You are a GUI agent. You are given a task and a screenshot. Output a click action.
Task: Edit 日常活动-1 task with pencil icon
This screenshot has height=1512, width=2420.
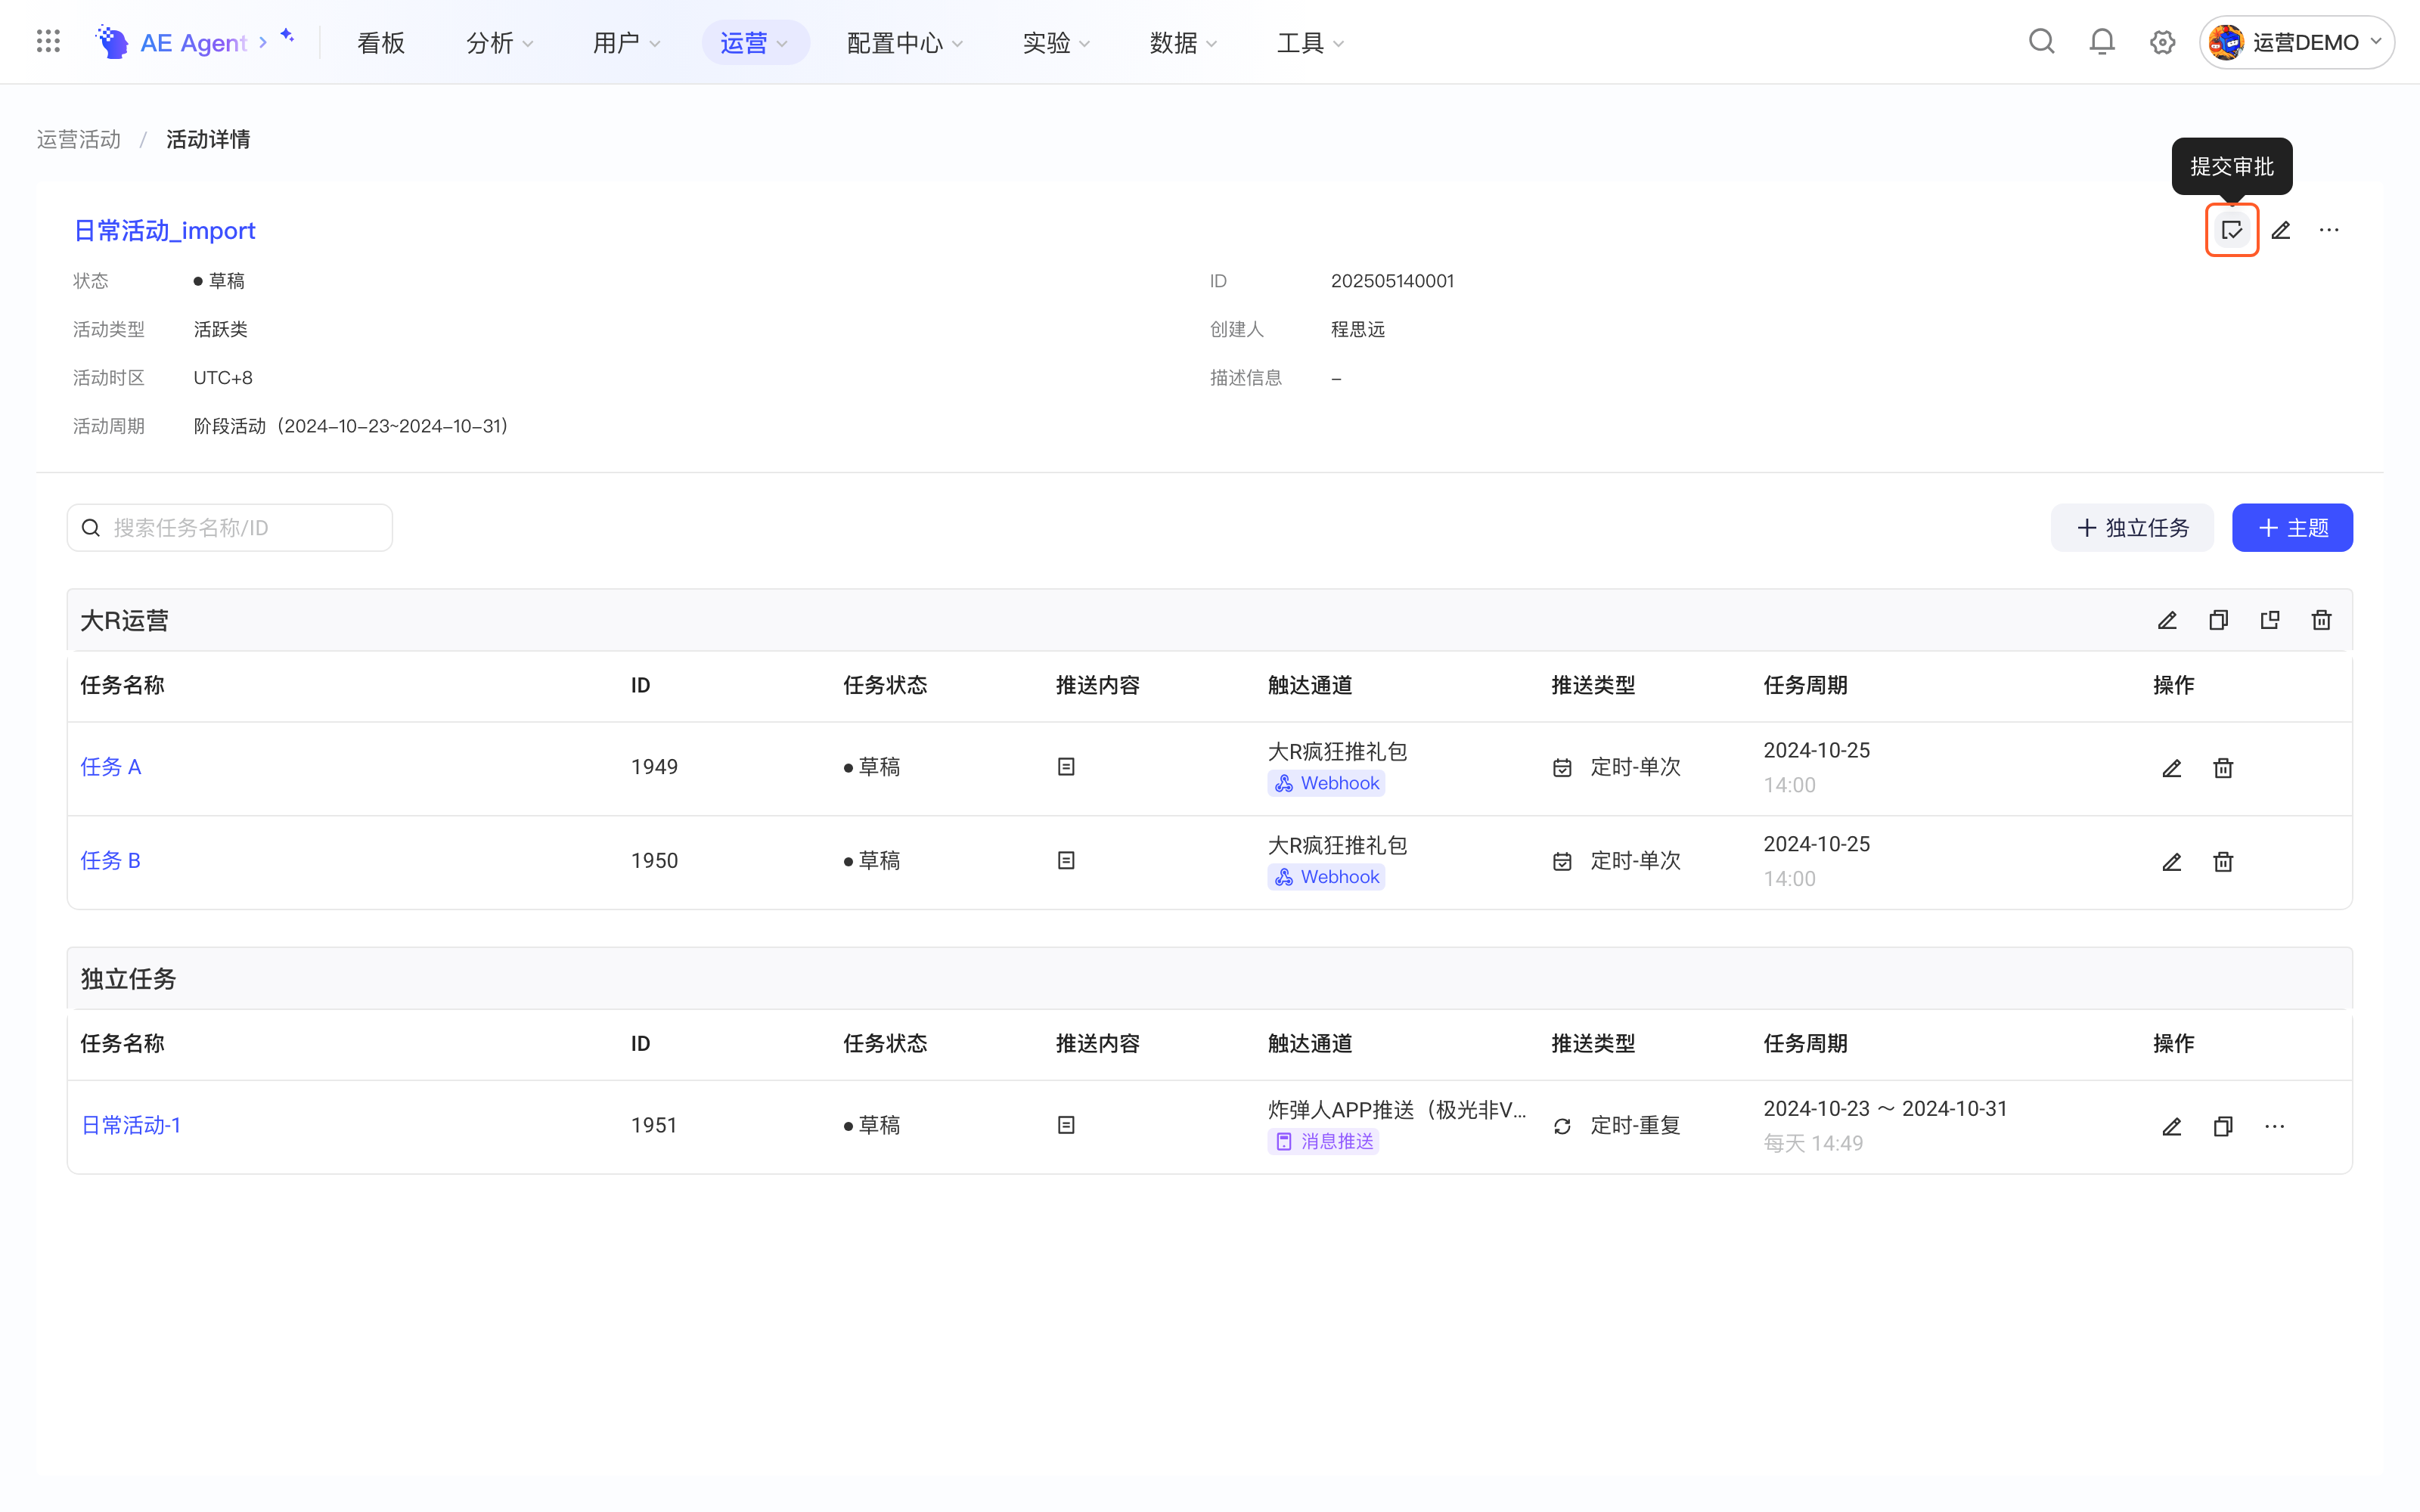2171,1126
